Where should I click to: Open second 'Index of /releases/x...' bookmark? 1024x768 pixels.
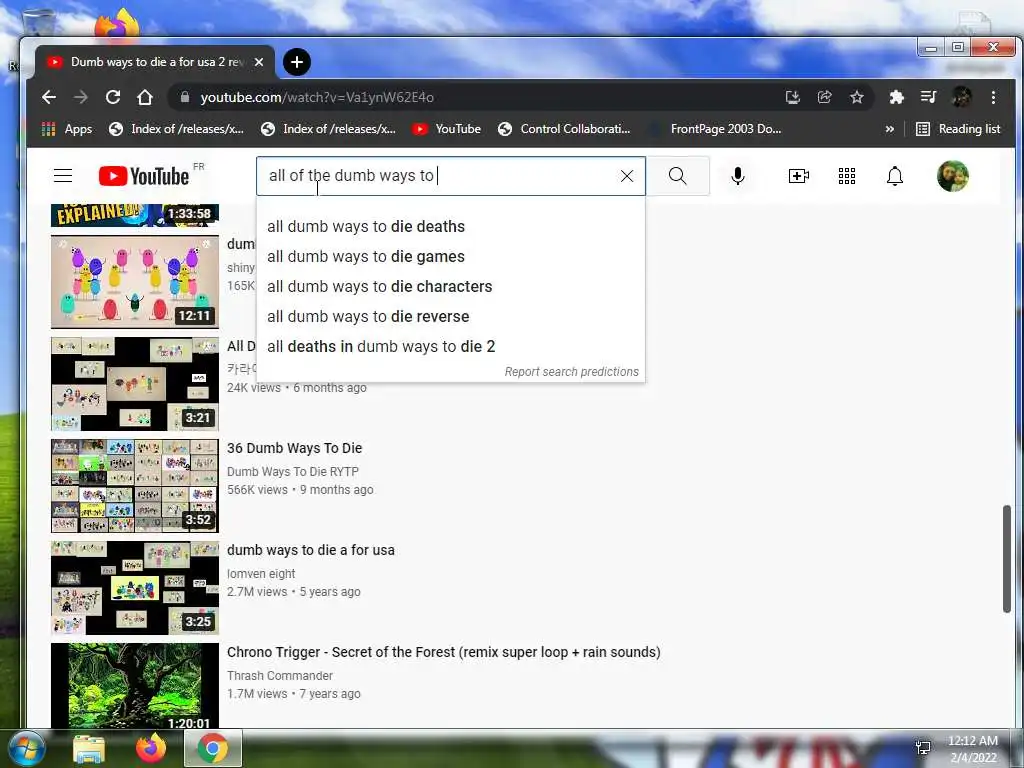click(x=328, y=129)
